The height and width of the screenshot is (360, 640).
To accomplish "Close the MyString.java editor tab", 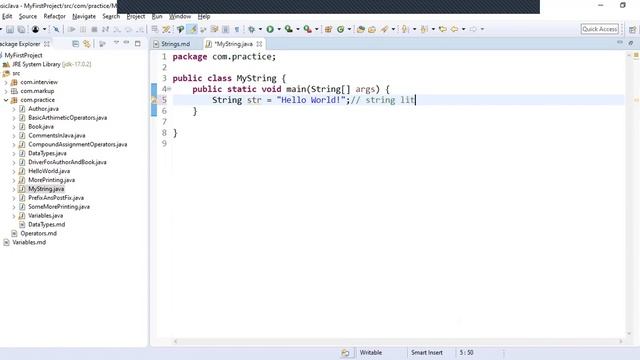I will pyautogui.click(x=259, y=44).
